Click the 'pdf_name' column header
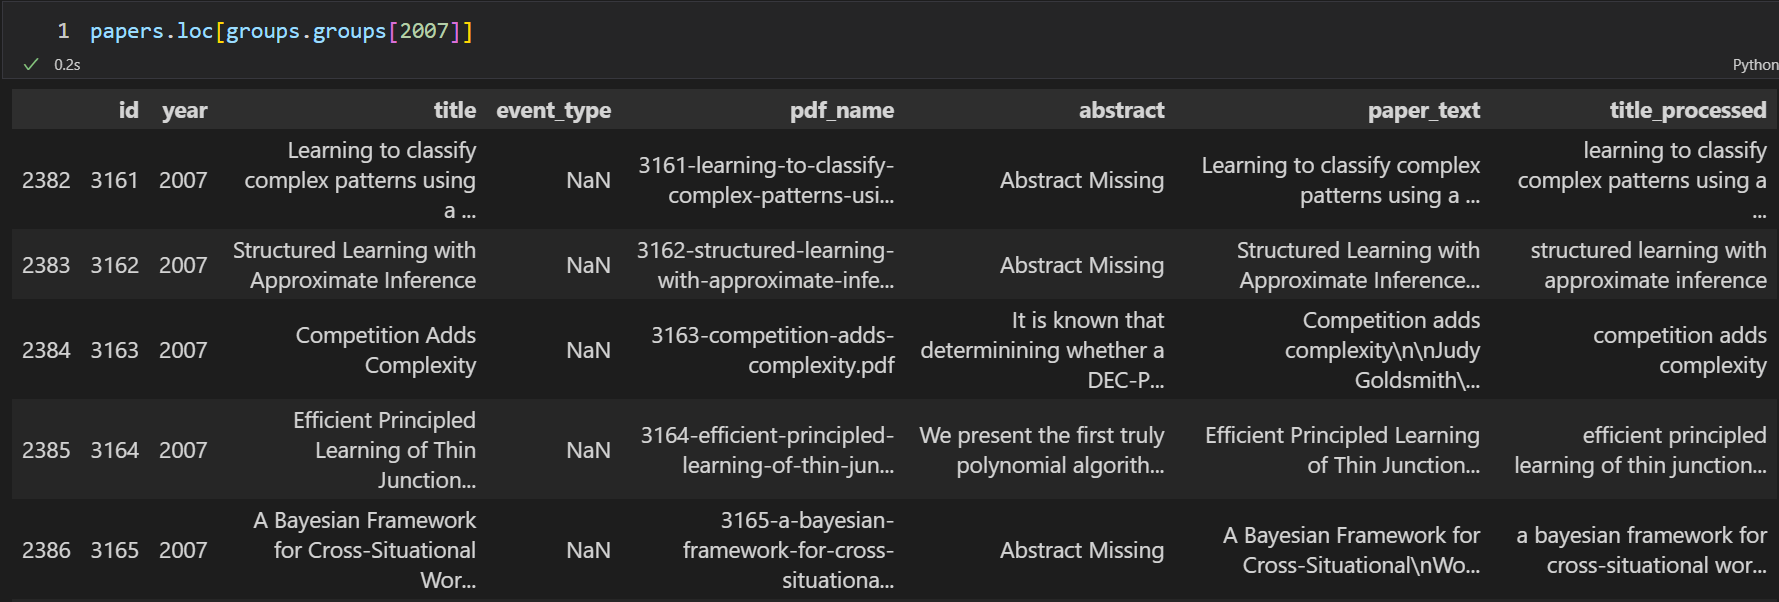This screenshot has height=602, width=1779. pyautogui.click(x=841, y=110)
